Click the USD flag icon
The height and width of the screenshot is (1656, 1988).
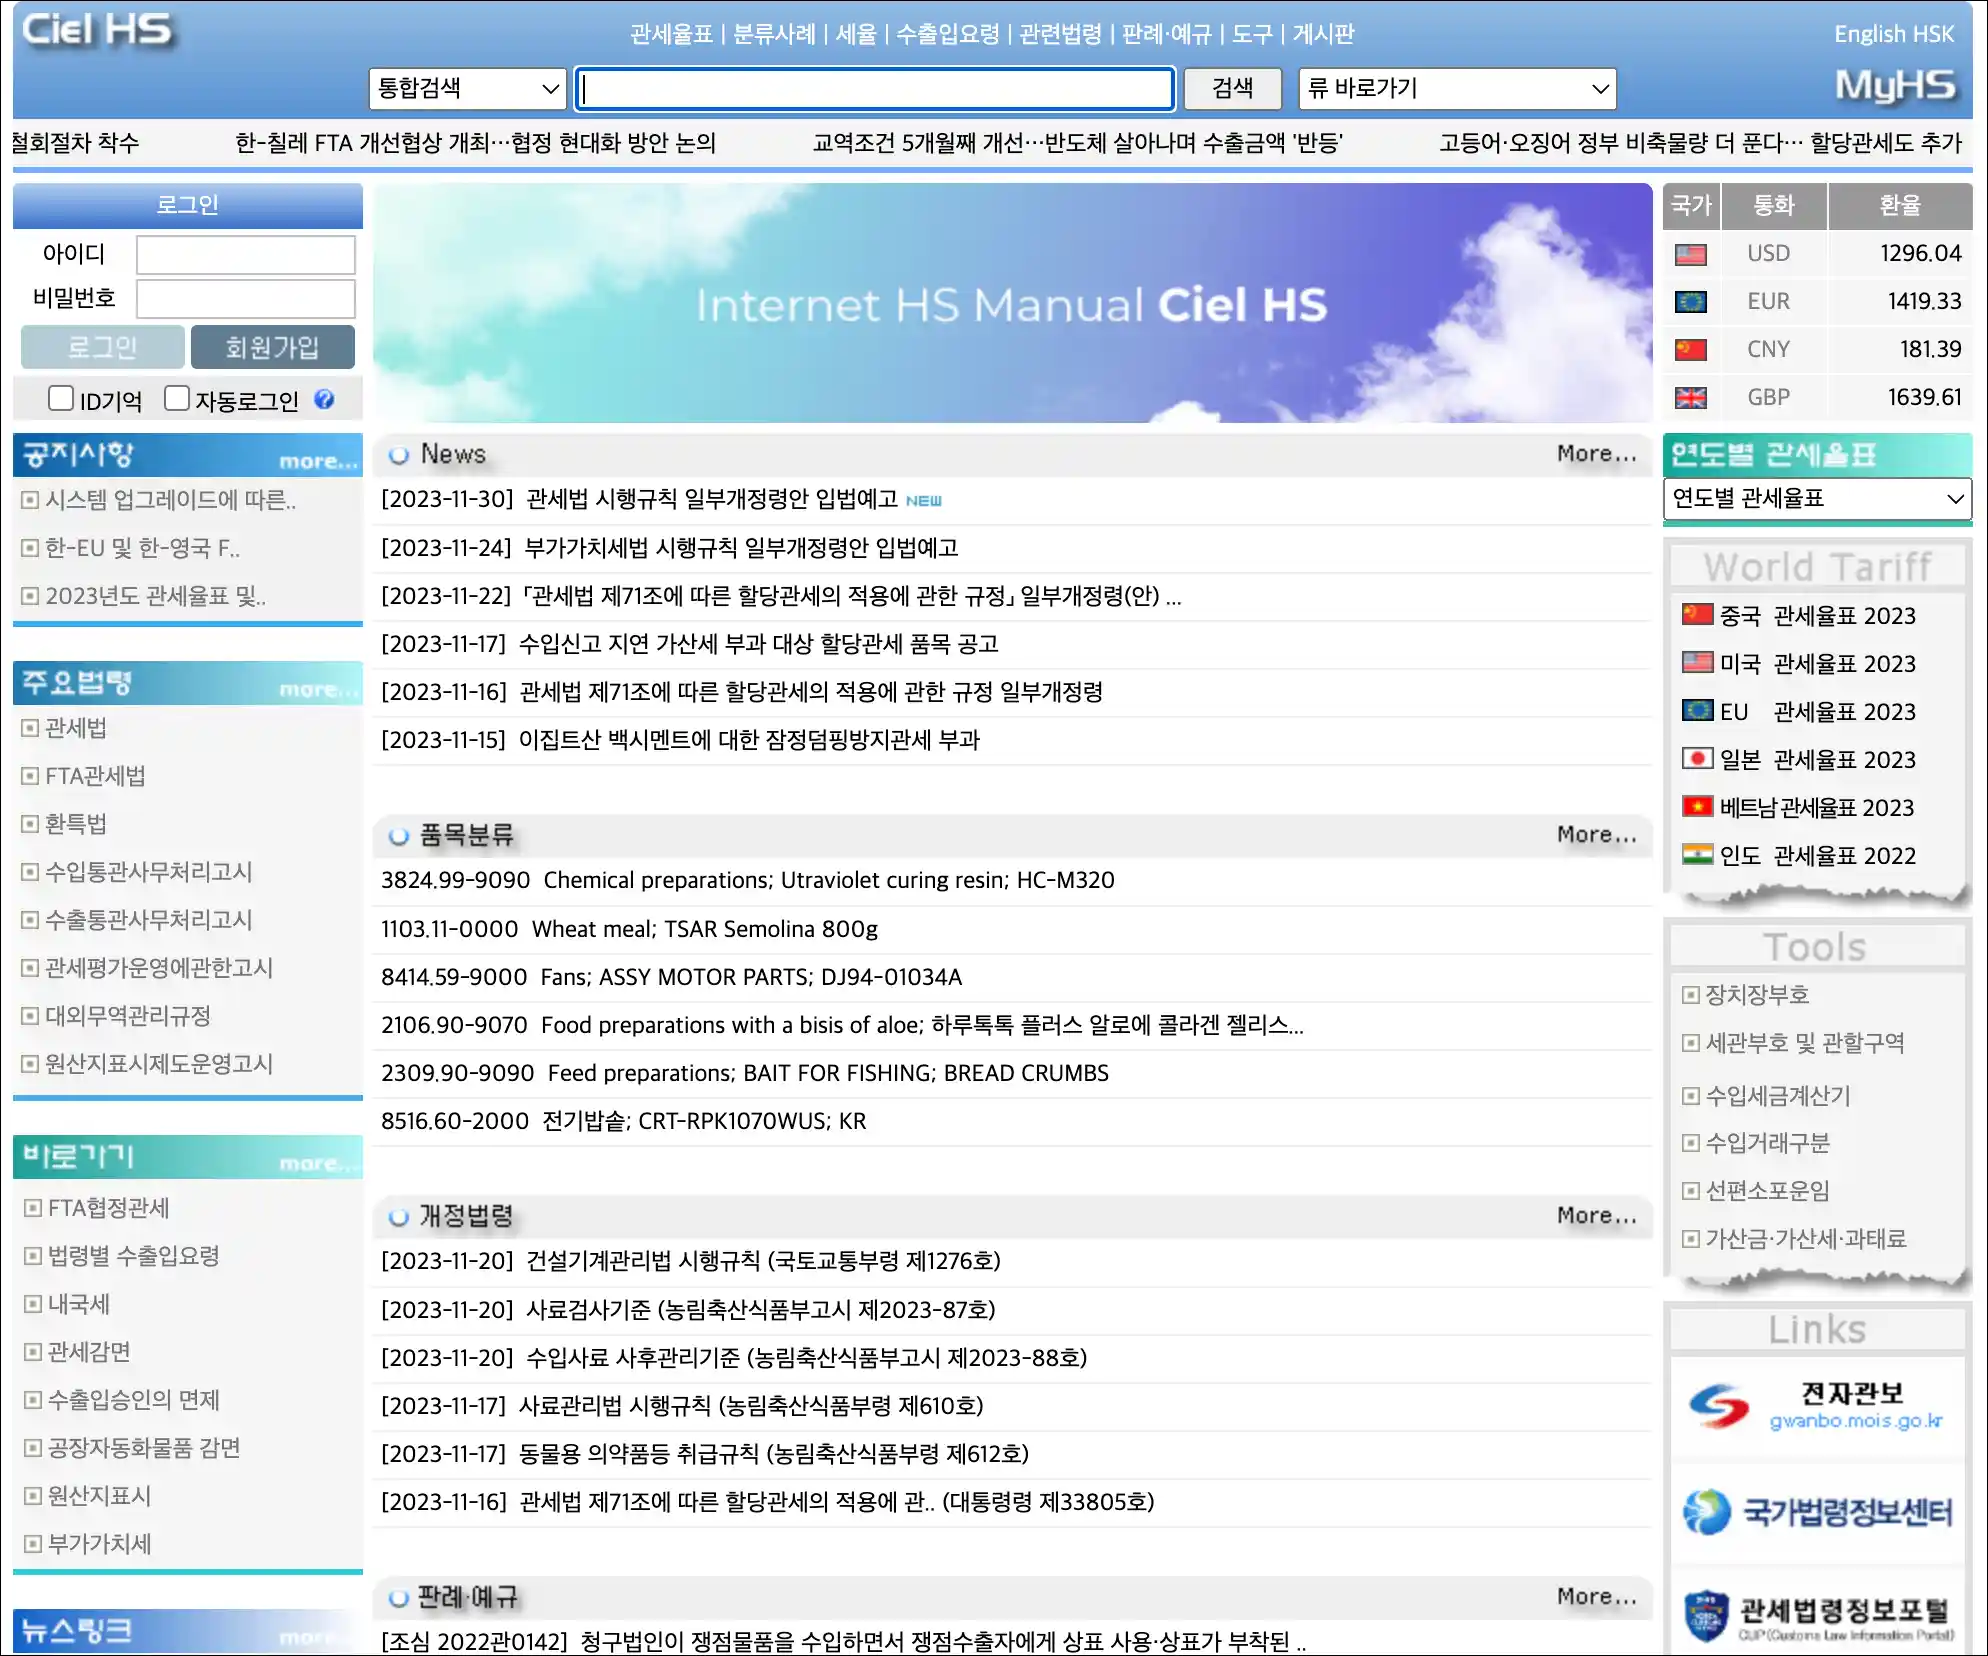point(1691,254)
